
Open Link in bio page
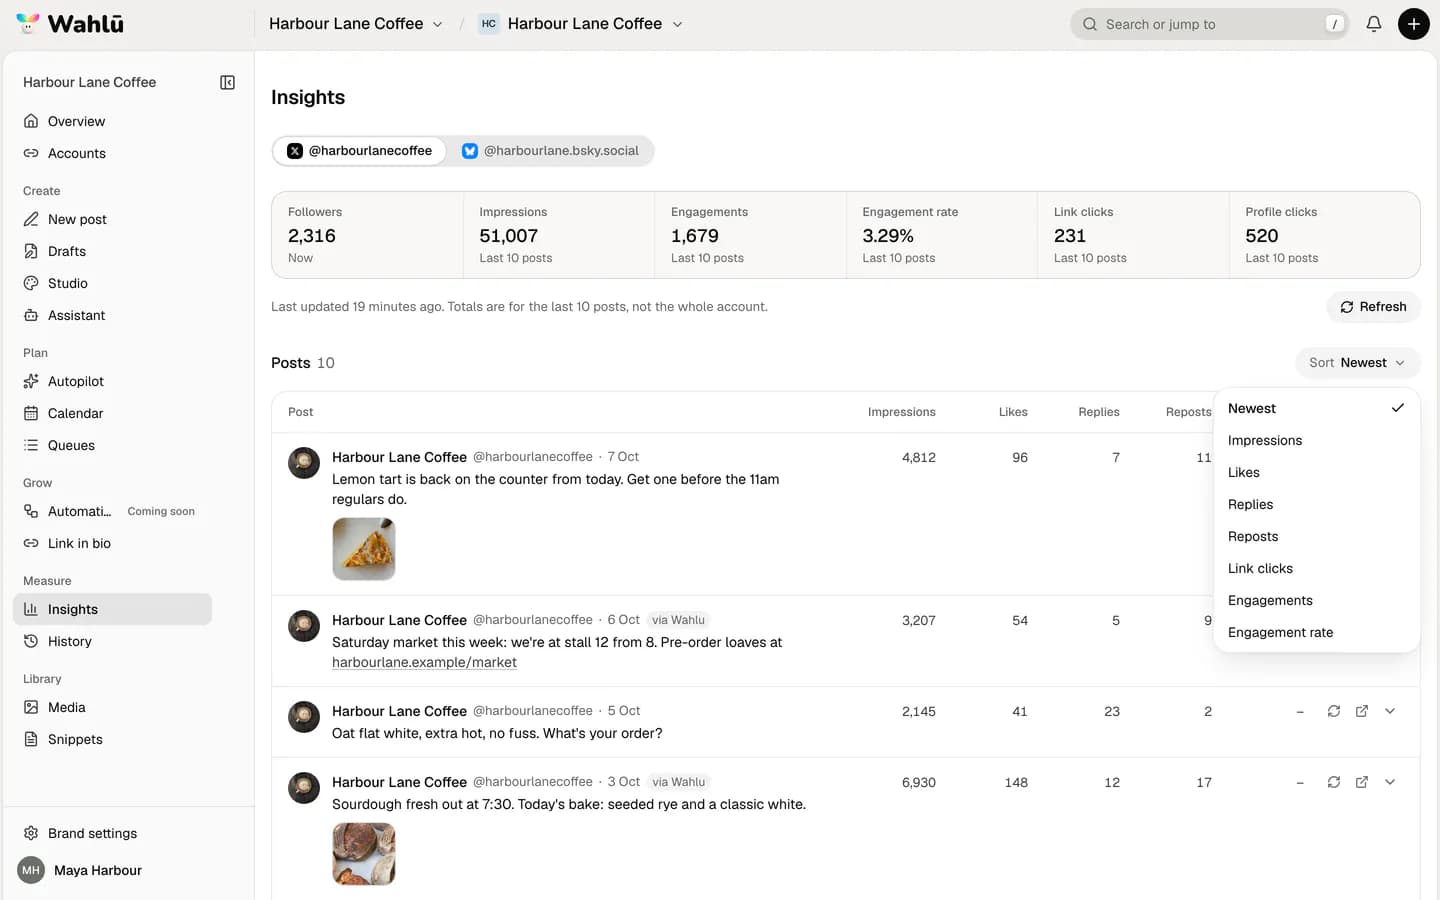112,543
